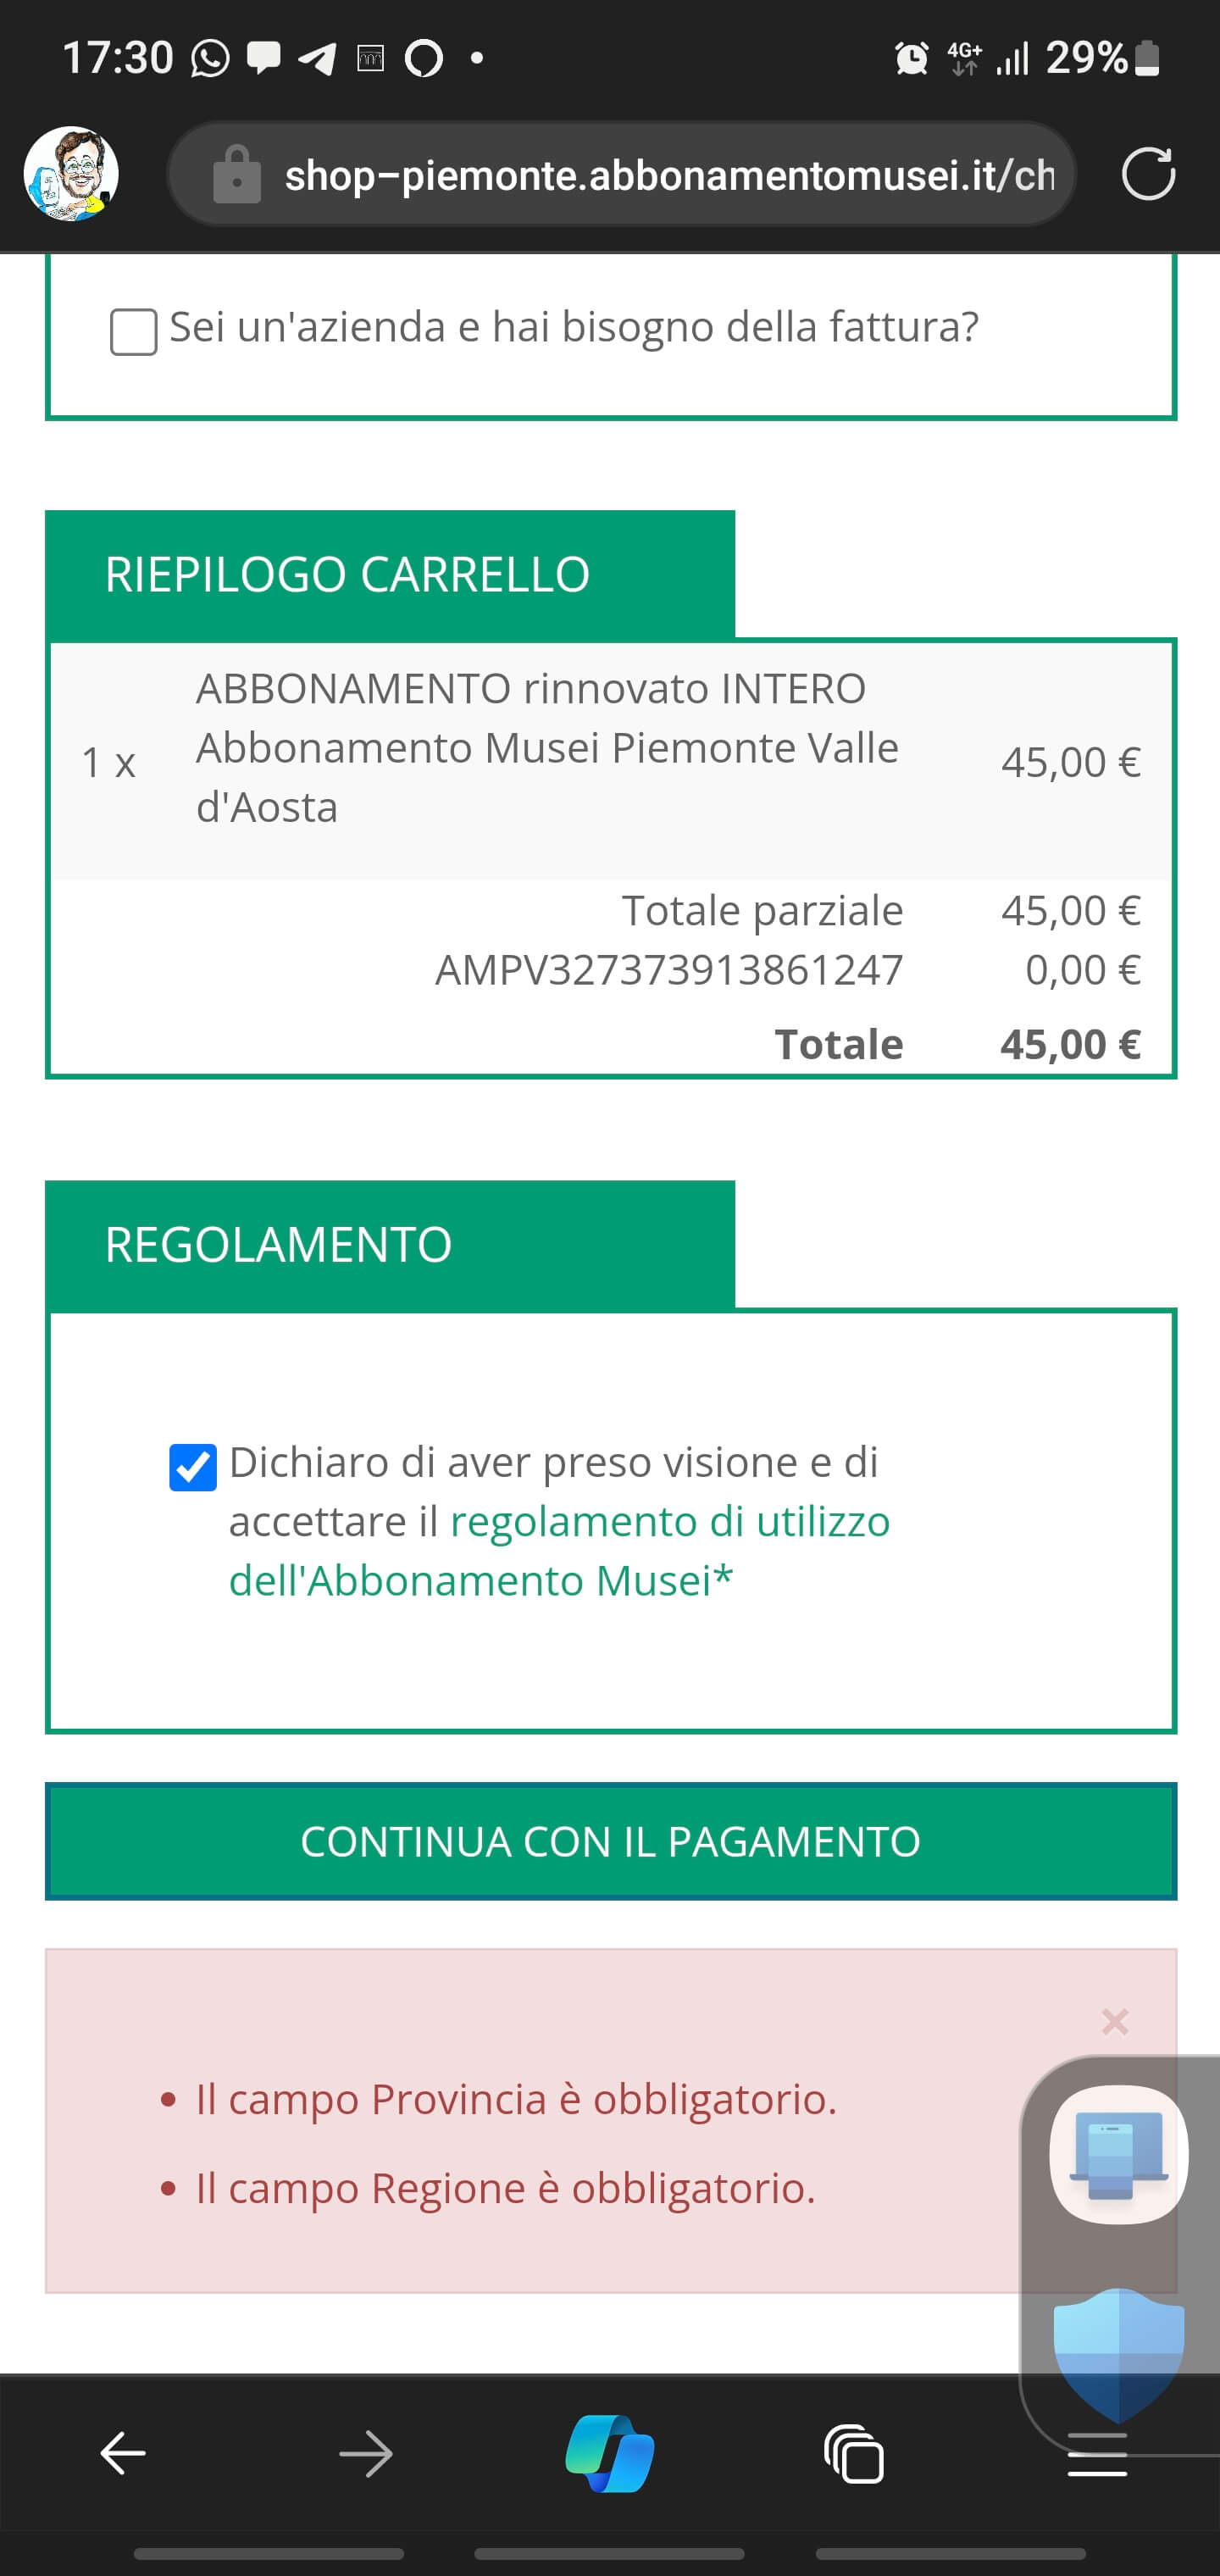Screen dimensions: 1220x2576
Task: Tap the browser profile avatar
Action: 71,174
